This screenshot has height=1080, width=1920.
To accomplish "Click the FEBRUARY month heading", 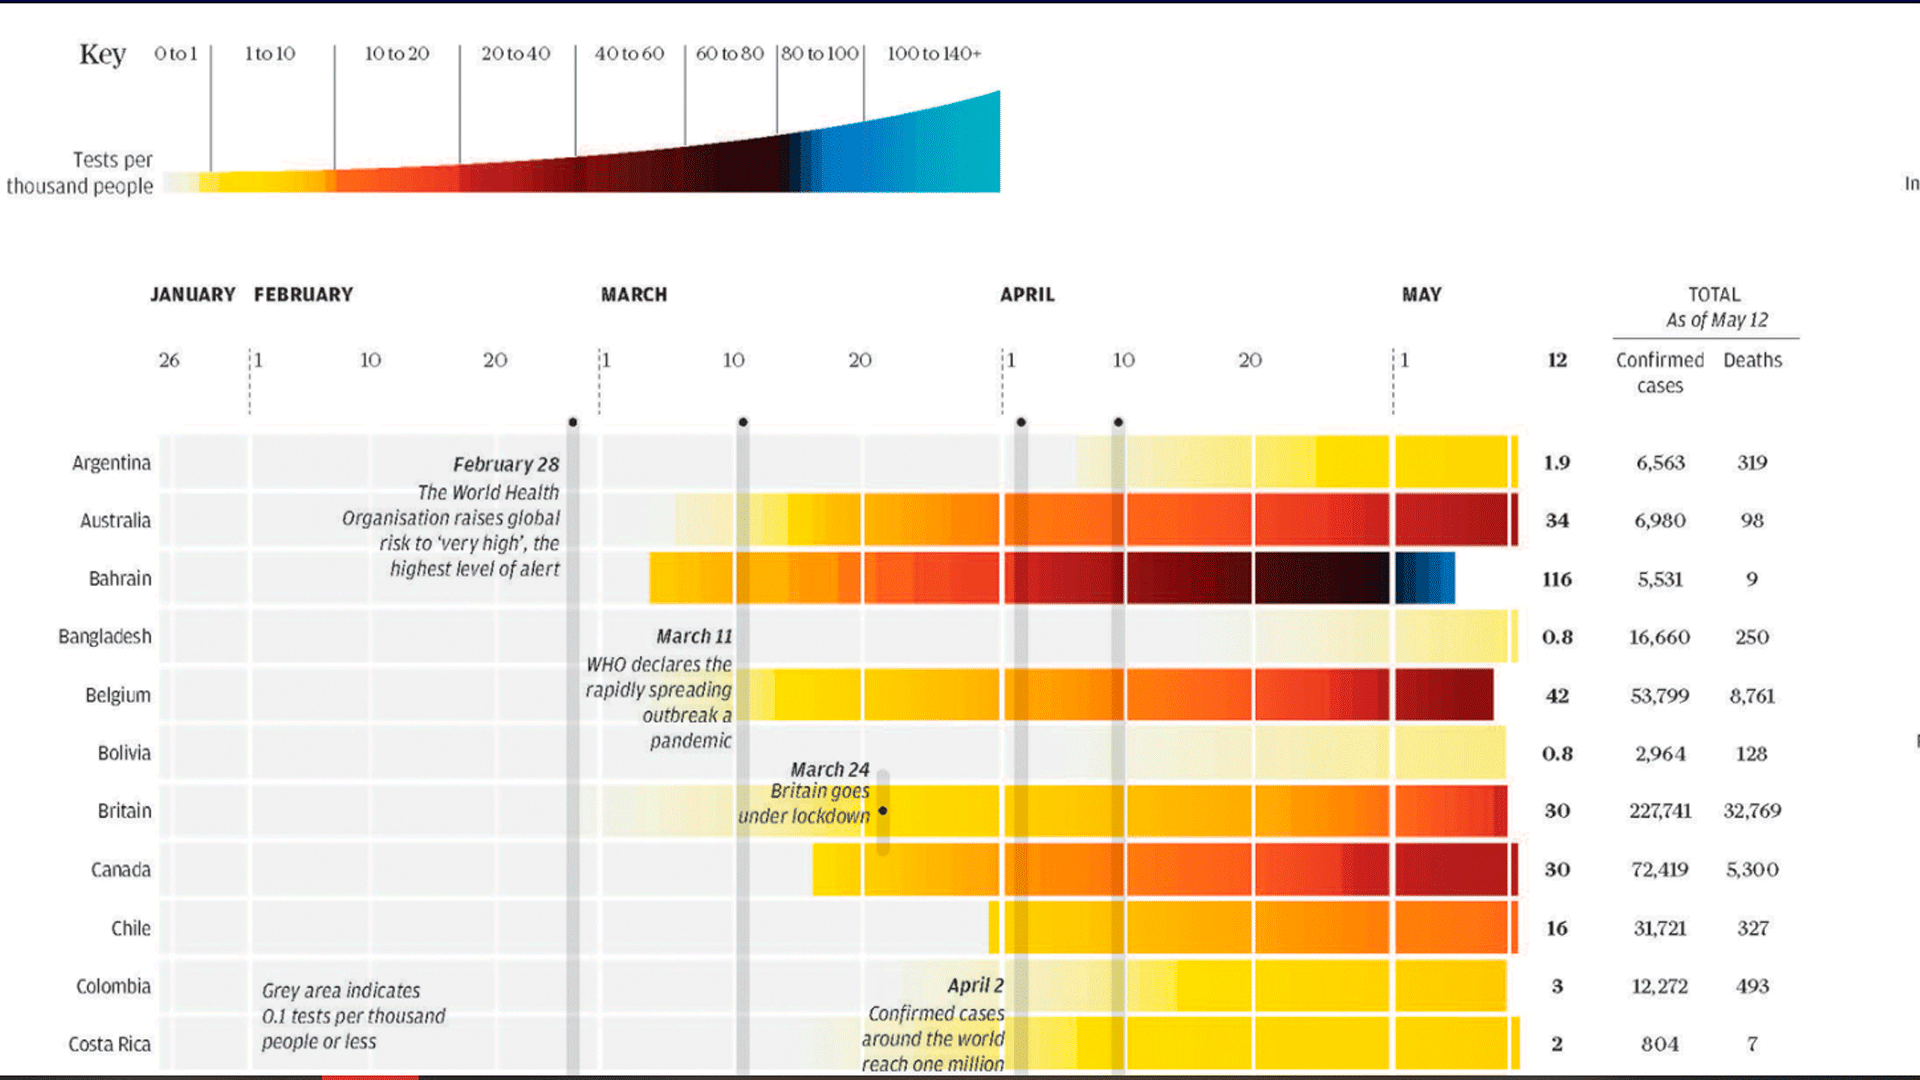I will tap(303, 295).
